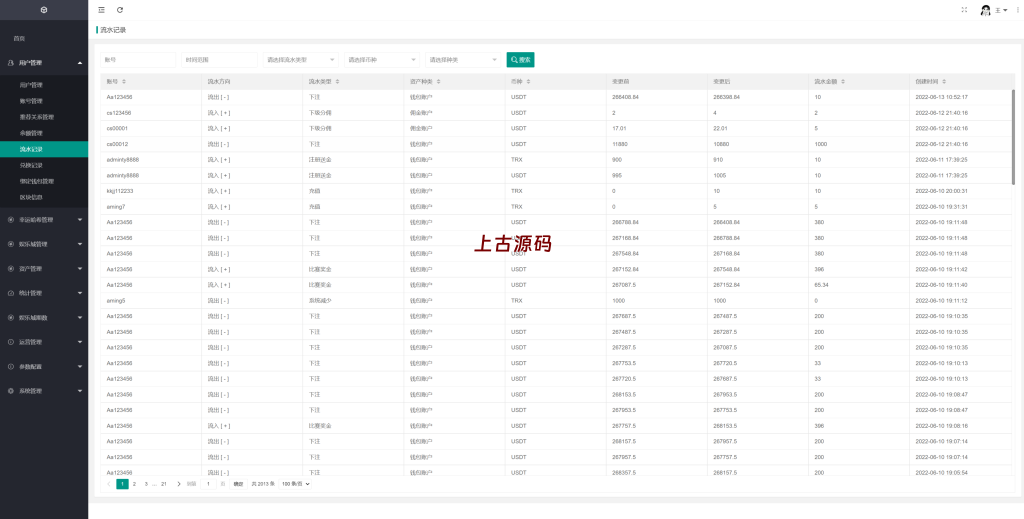Sort by 资产种类 column sort arrows
This screenshot has width=1024, height=519.
(439, 82)
